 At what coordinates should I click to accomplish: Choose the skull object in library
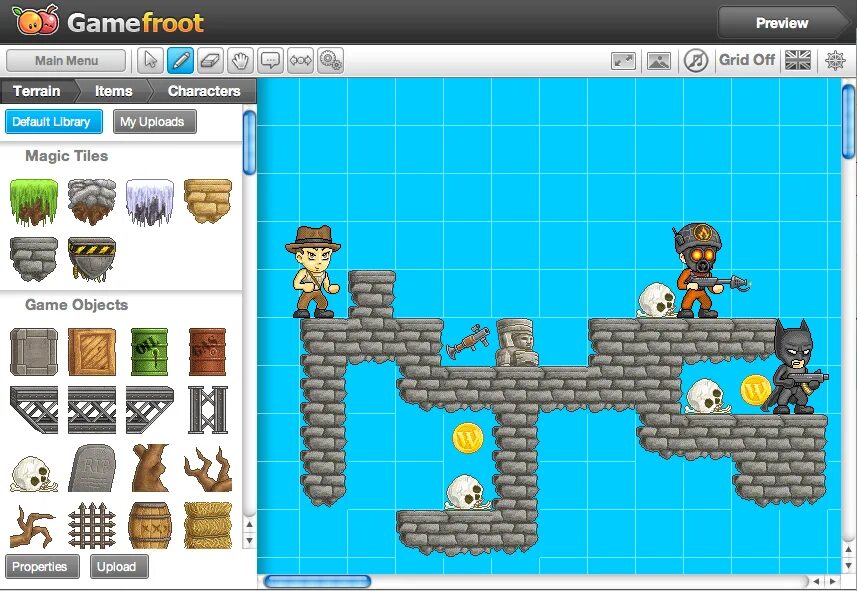33,473
